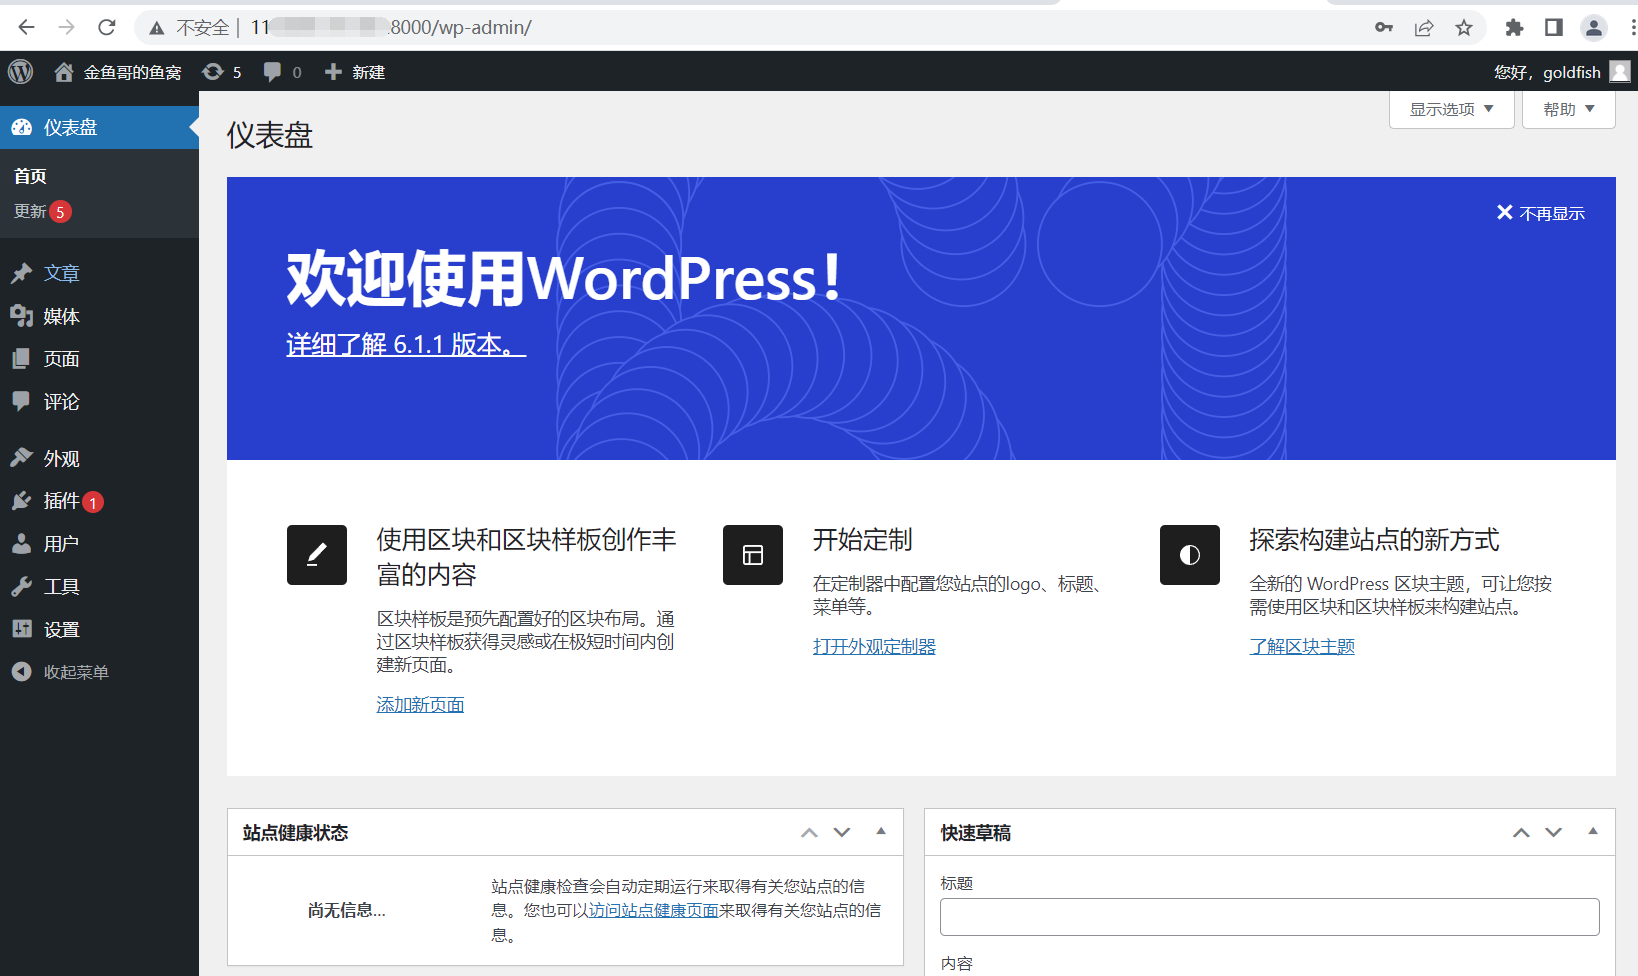Click the 文章 pushpin icon

click(22, 273)
